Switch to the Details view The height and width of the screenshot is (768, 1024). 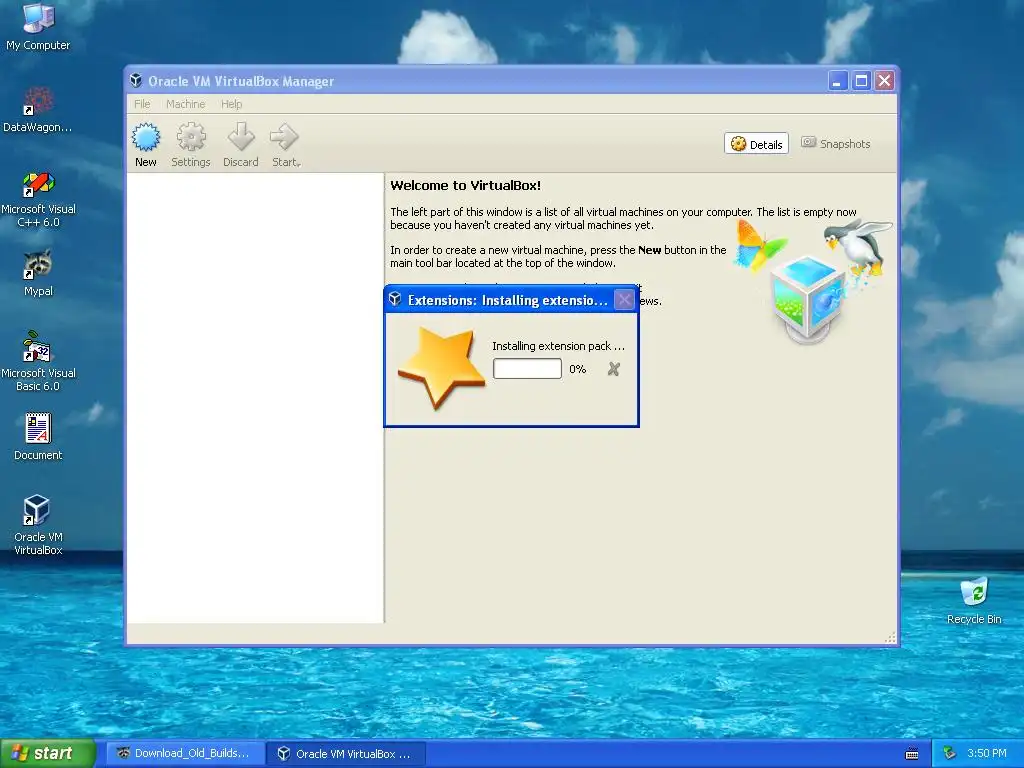coord(756,144)
